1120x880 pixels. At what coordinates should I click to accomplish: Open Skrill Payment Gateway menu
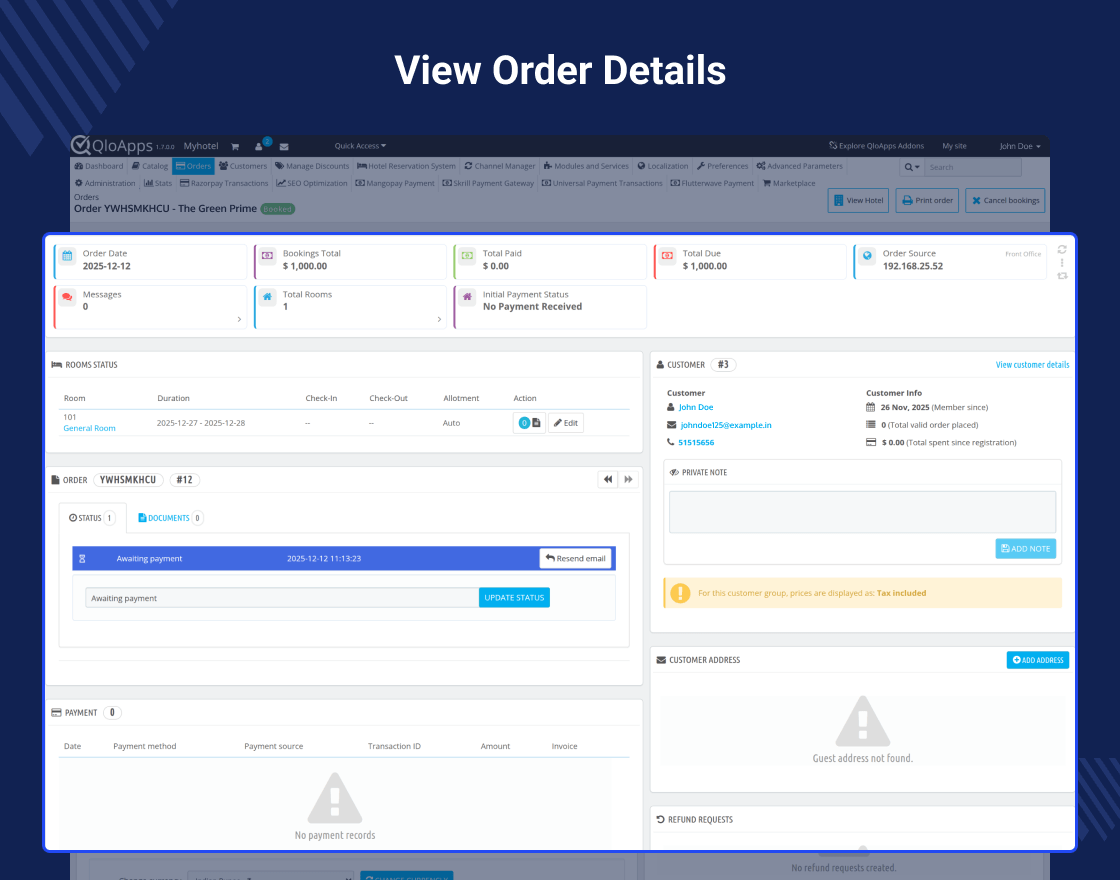488,183
